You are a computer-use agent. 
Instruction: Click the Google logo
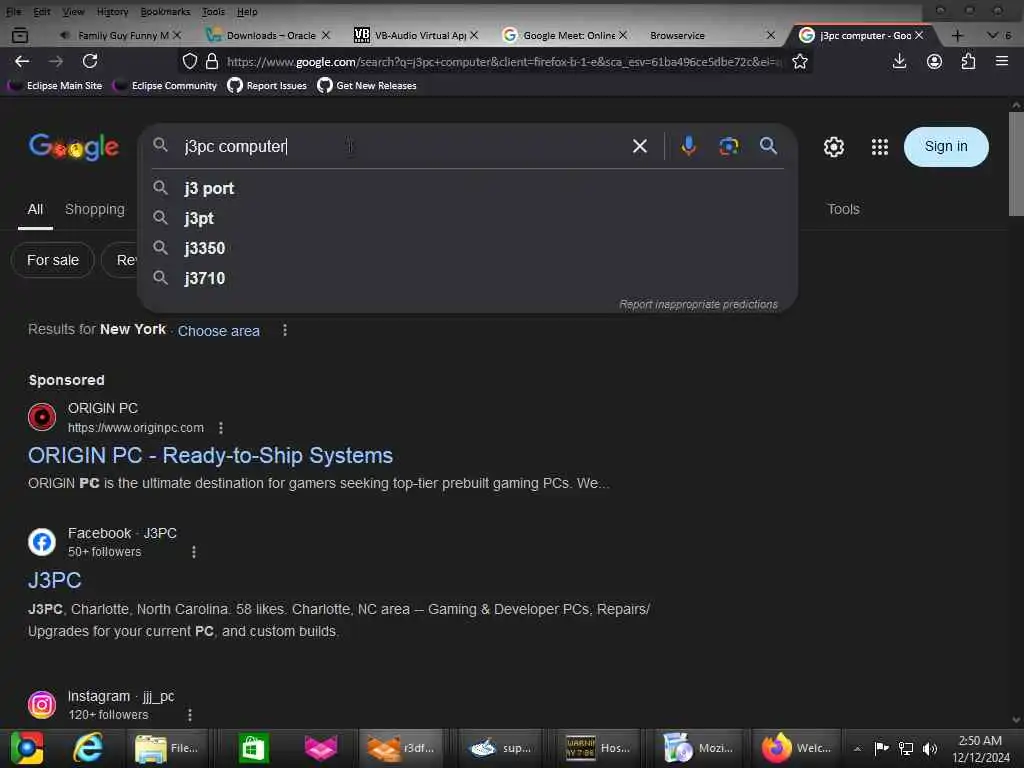(x=74, y=146)
